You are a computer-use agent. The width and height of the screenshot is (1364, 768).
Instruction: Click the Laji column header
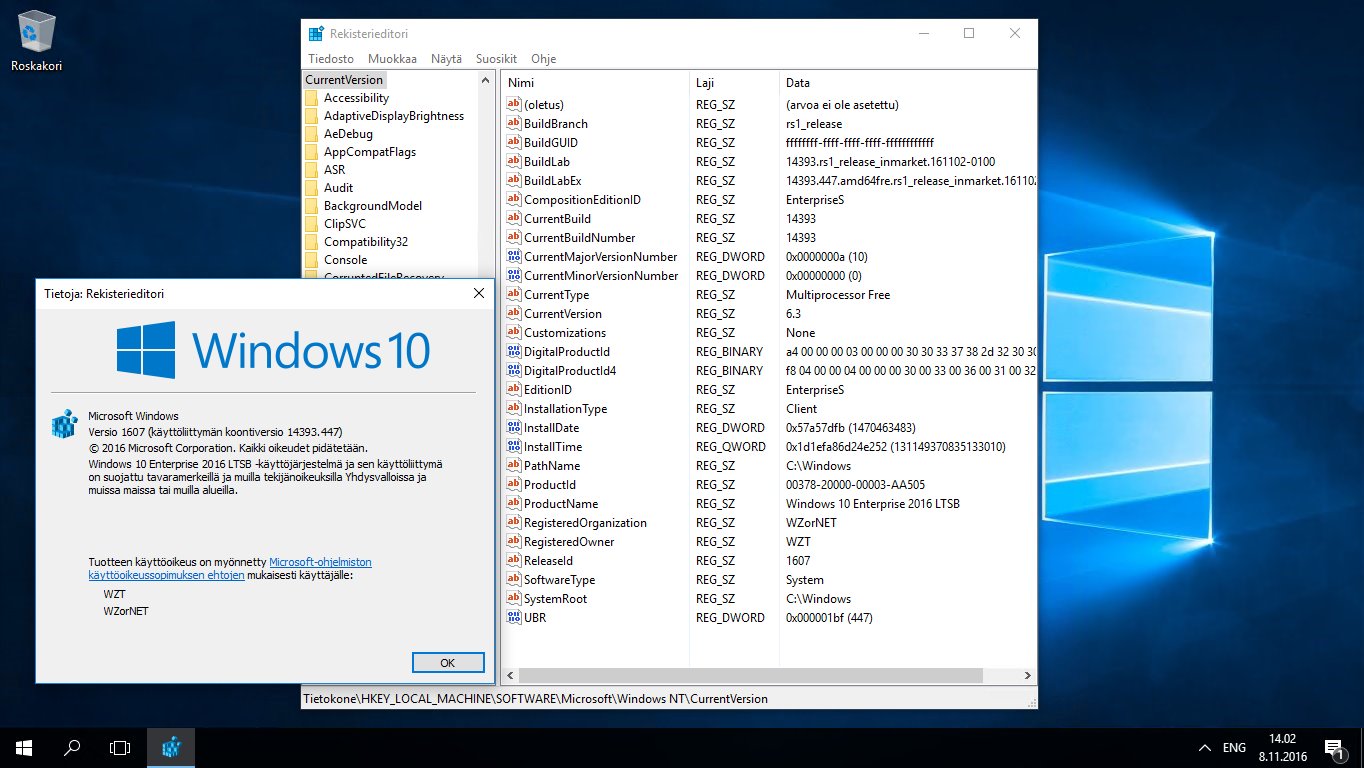pyautogui.click(x=734, y=83)
